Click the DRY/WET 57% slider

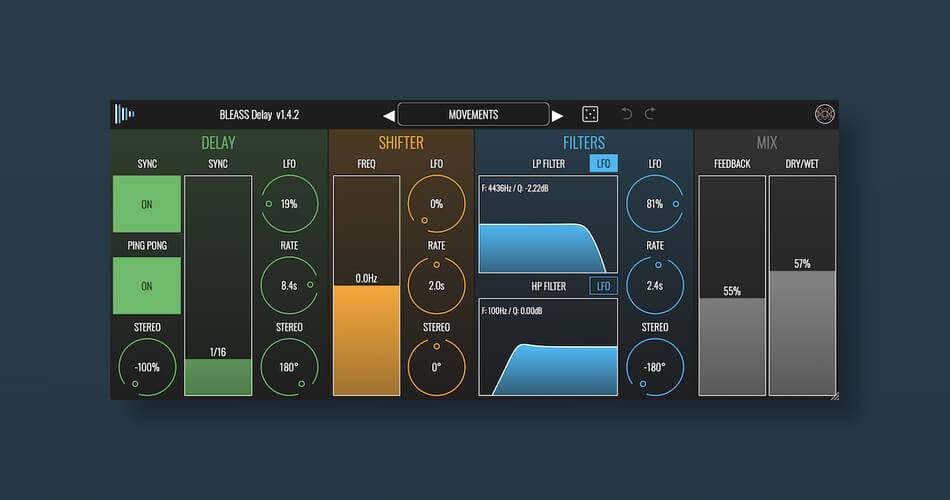pyautogui.click(x=802, y=285)
